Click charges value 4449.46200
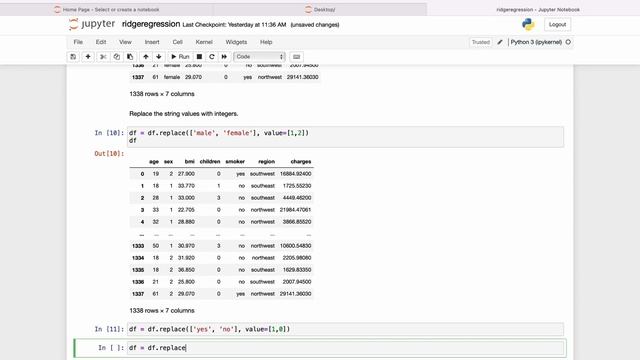 (297, 198)
